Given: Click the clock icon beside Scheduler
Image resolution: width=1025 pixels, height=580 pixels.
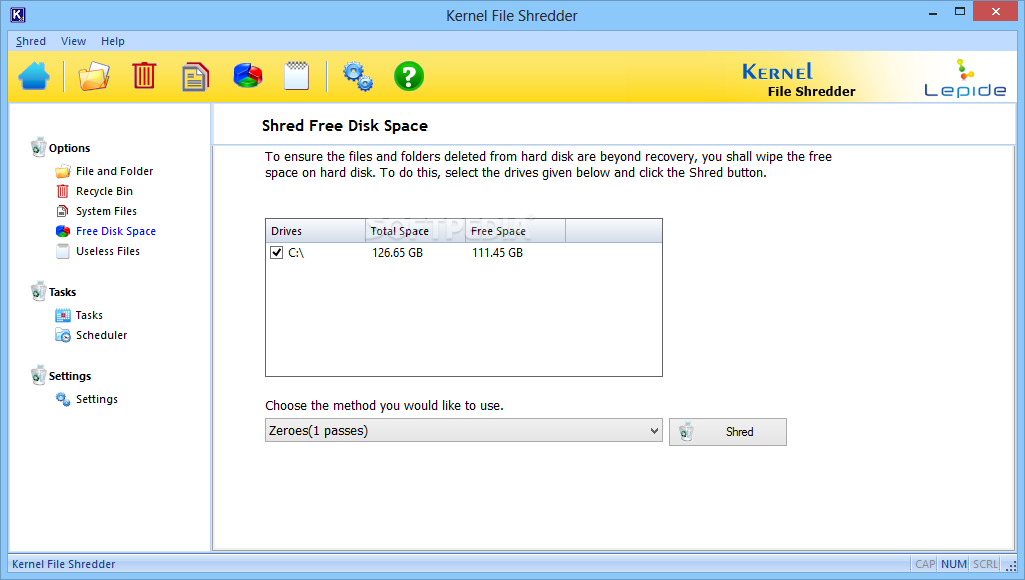Looking at the screenshot, I should (63, 335).
